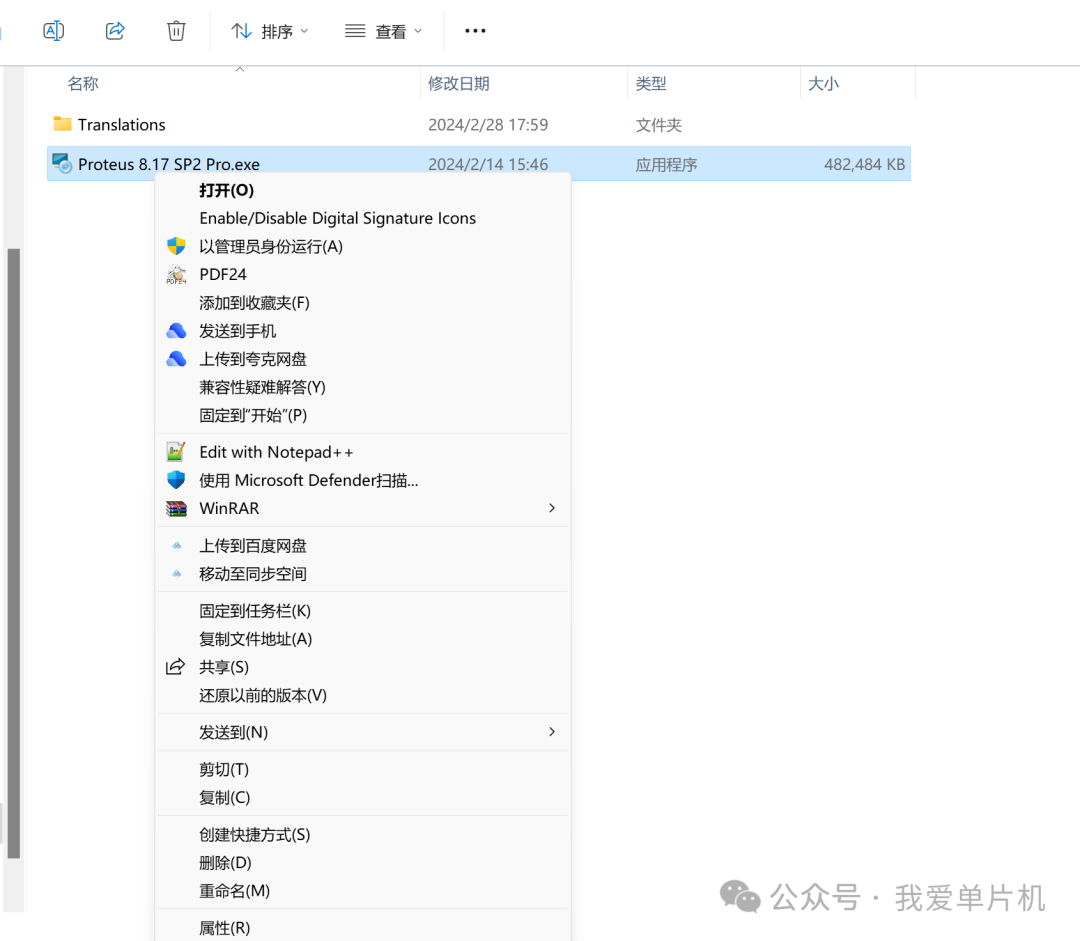This screenshot has width=1080, height=941.
Task: Click the cloud icon beside 上传到夸克网盘
Action: 176,359
